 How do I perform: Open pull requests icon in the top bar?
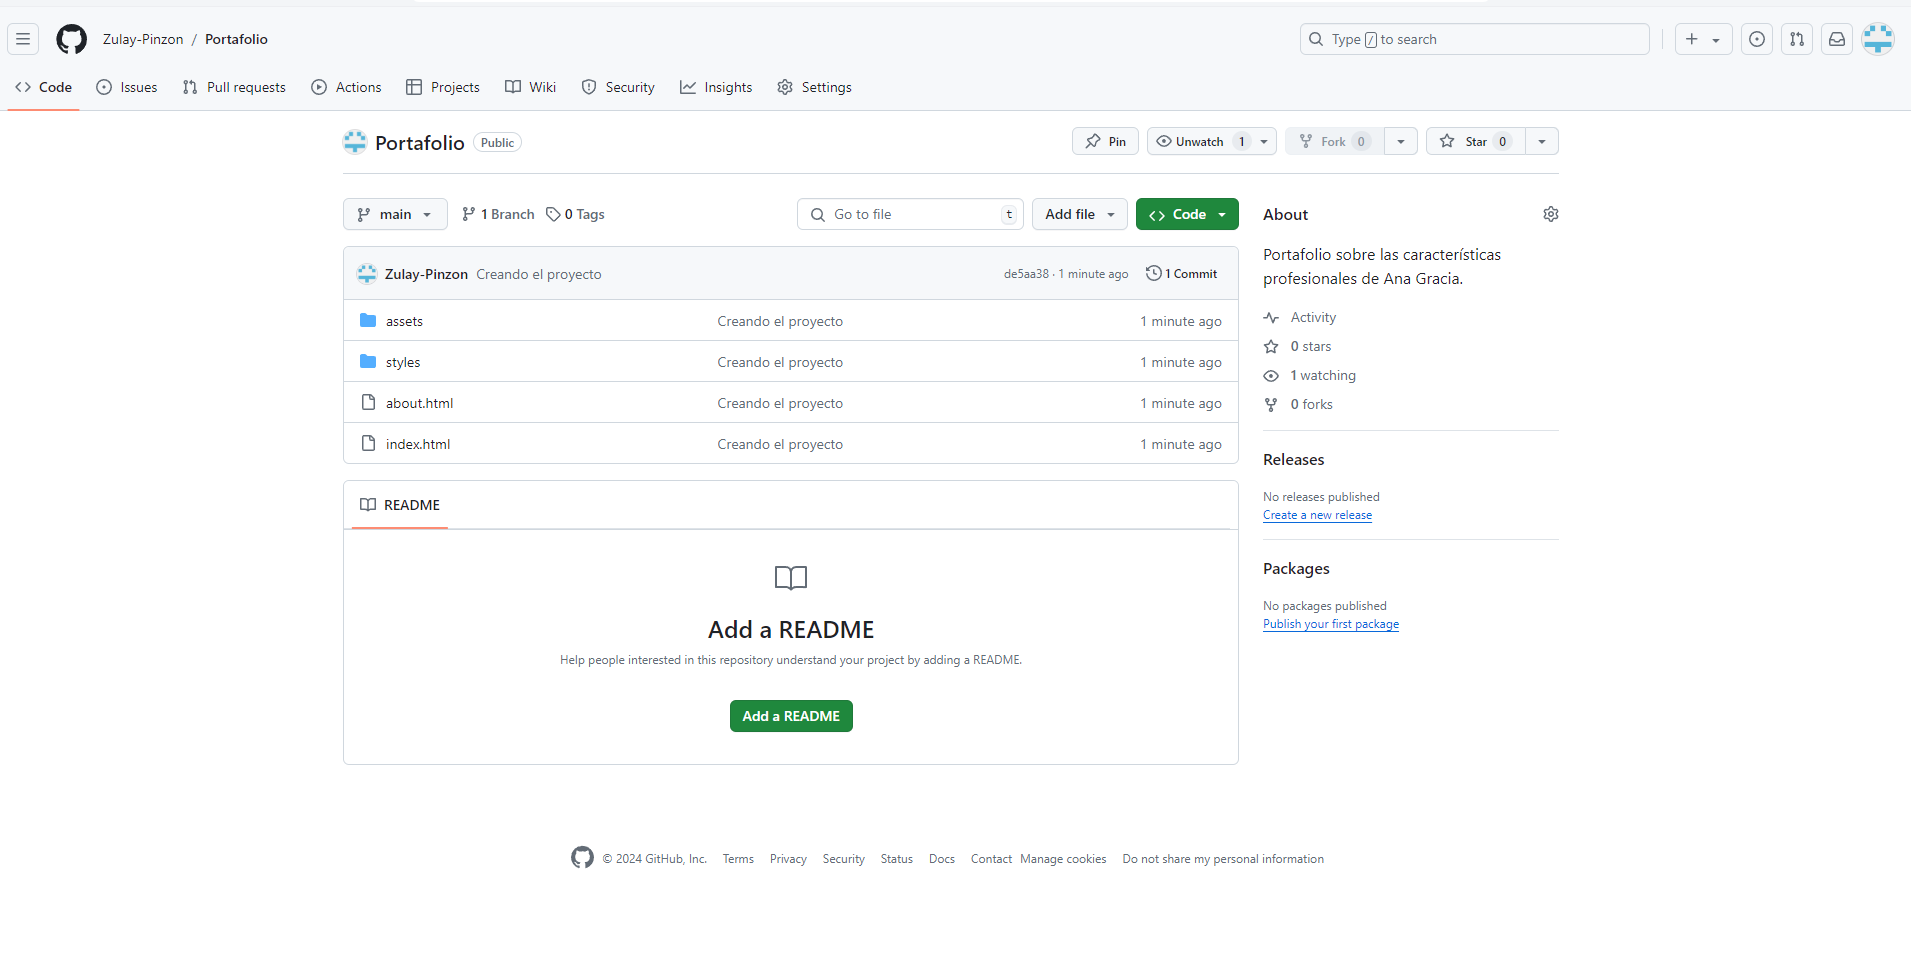coord(1797,39)
